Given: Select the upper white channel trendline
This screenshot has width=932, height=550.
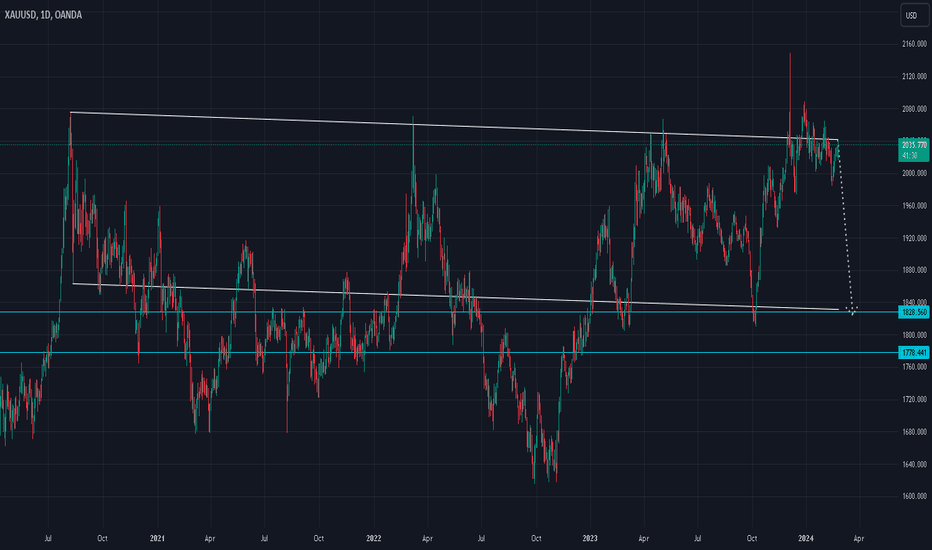Looking at the screenshot, I should tap(454, 126).
